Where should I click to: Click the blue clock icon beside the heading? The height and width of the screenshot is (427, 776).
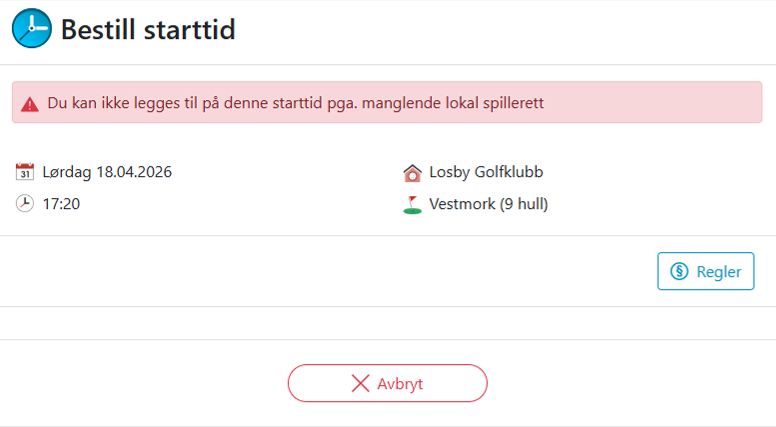coord(31,29)
